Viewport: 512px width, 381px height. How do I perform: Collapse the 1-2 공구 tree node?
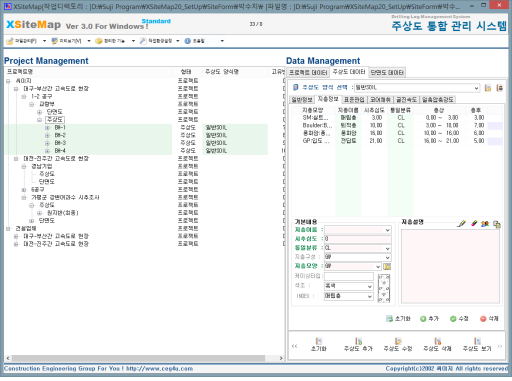(24, 97)
